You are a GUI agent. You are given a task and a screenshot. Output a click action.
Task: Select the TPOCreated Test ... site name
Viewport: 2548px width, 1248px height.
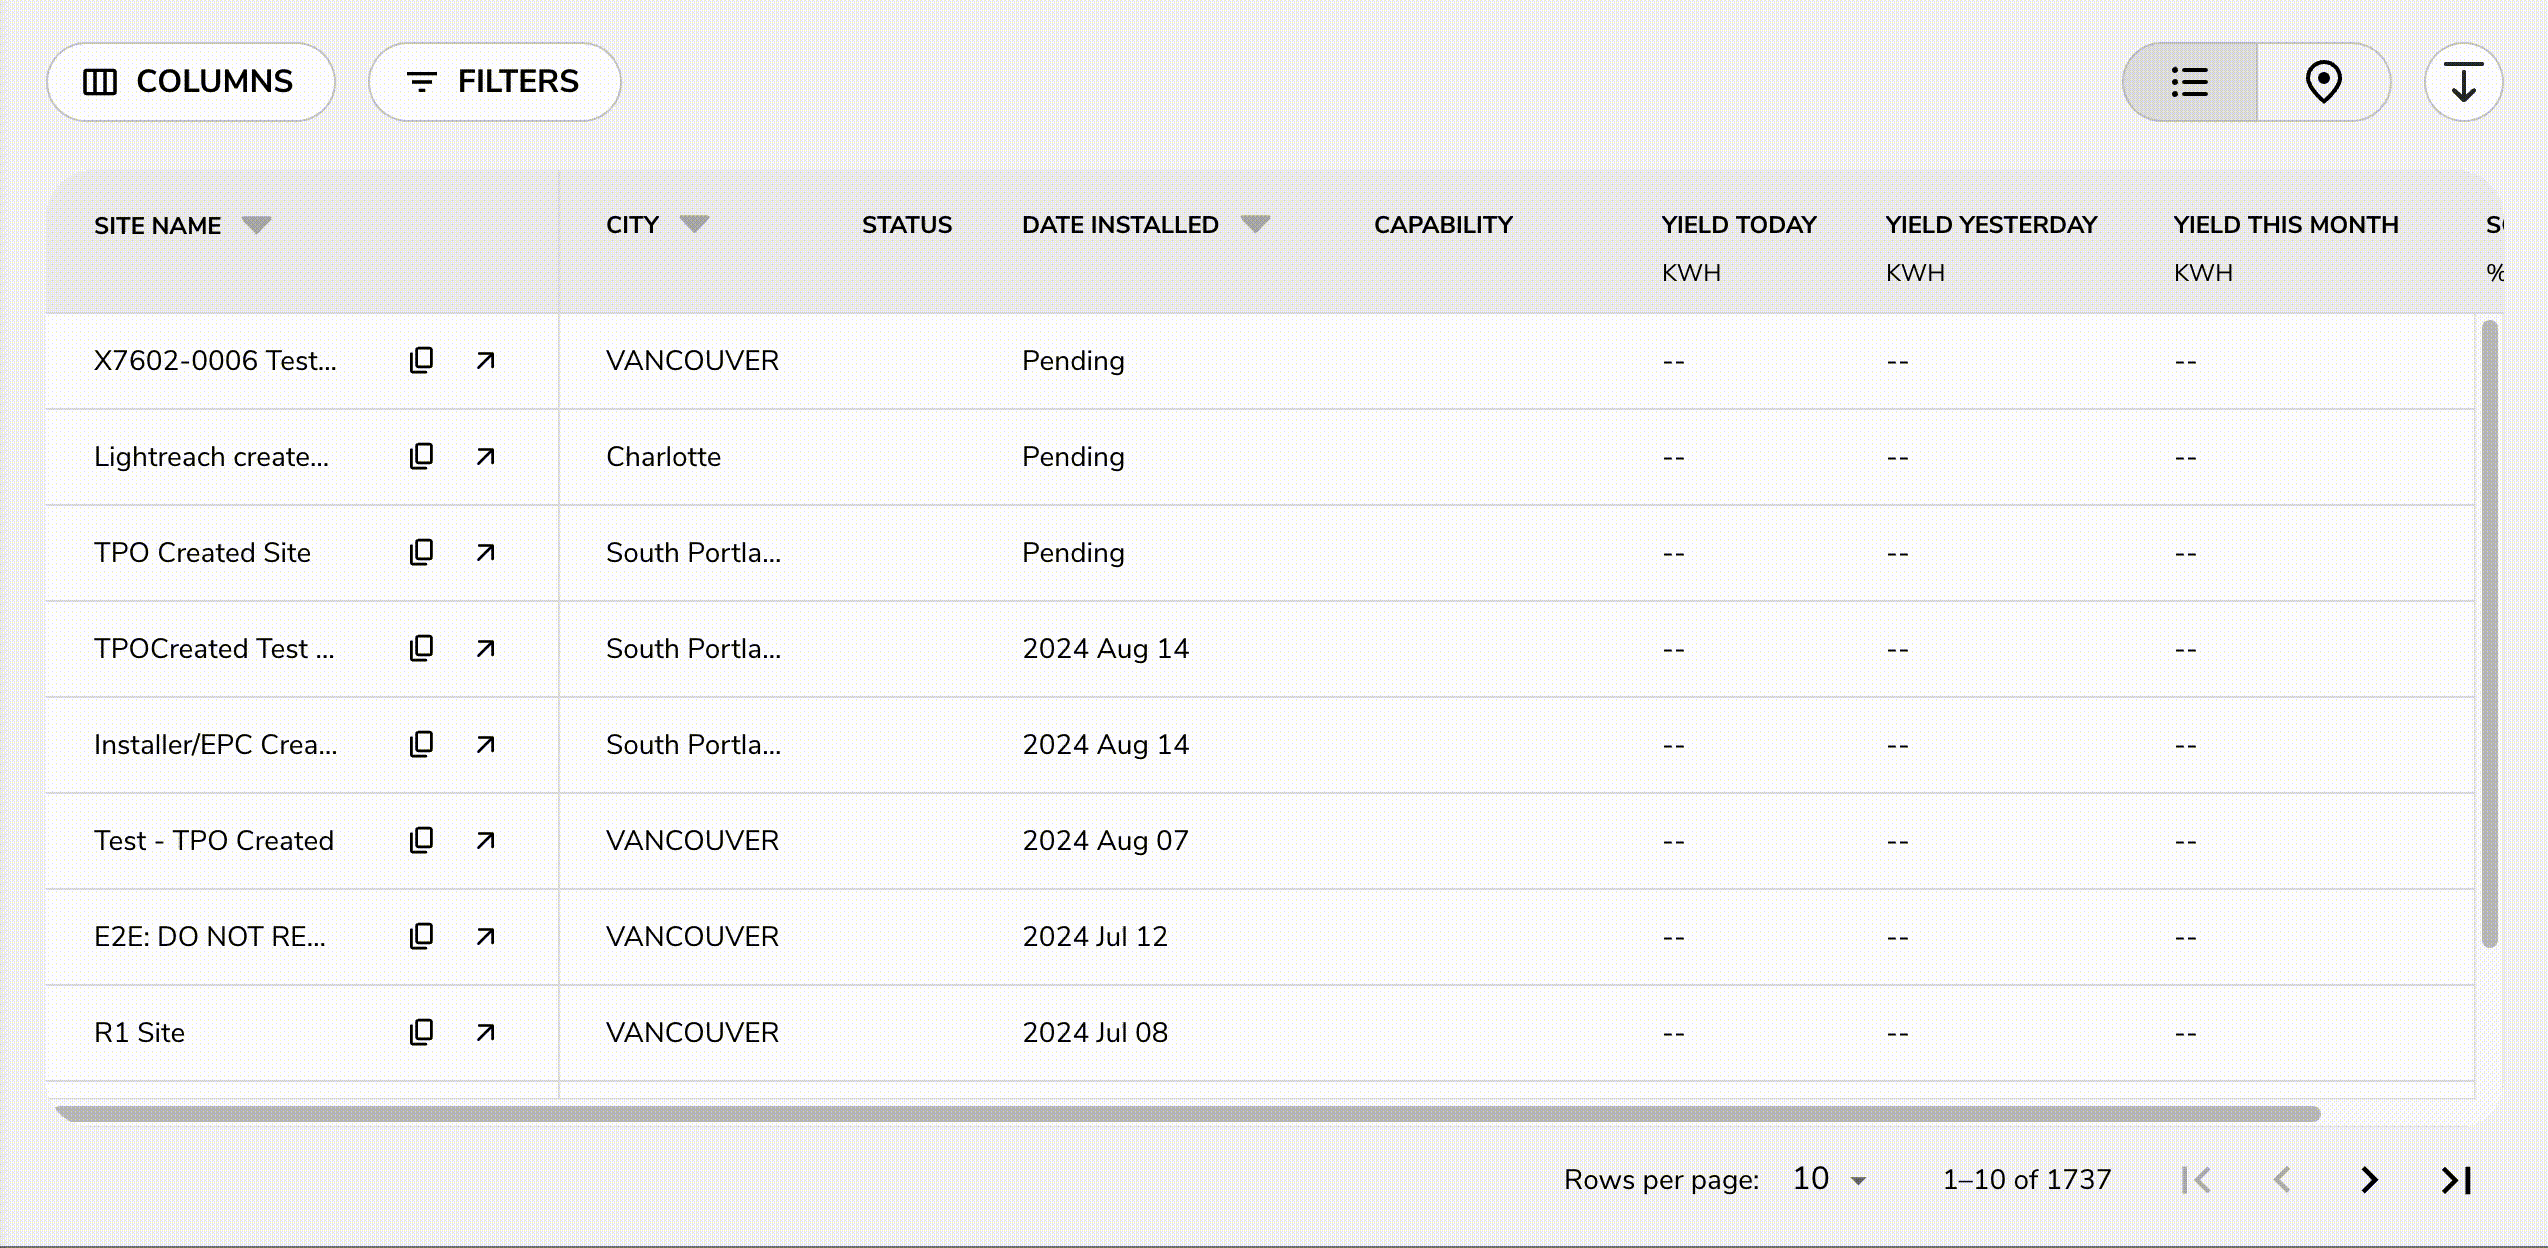pyautogui.click(x=214, y=648)
